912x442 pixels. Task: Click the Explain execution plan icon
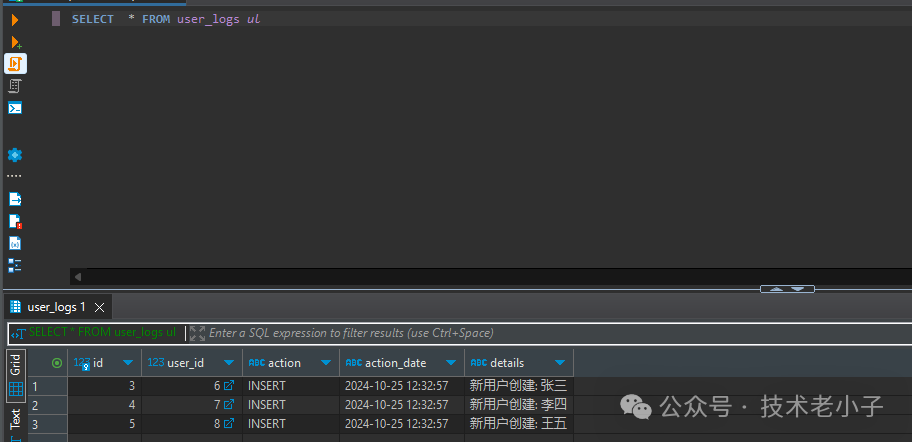pyautogui.click(x=15, y=86)
